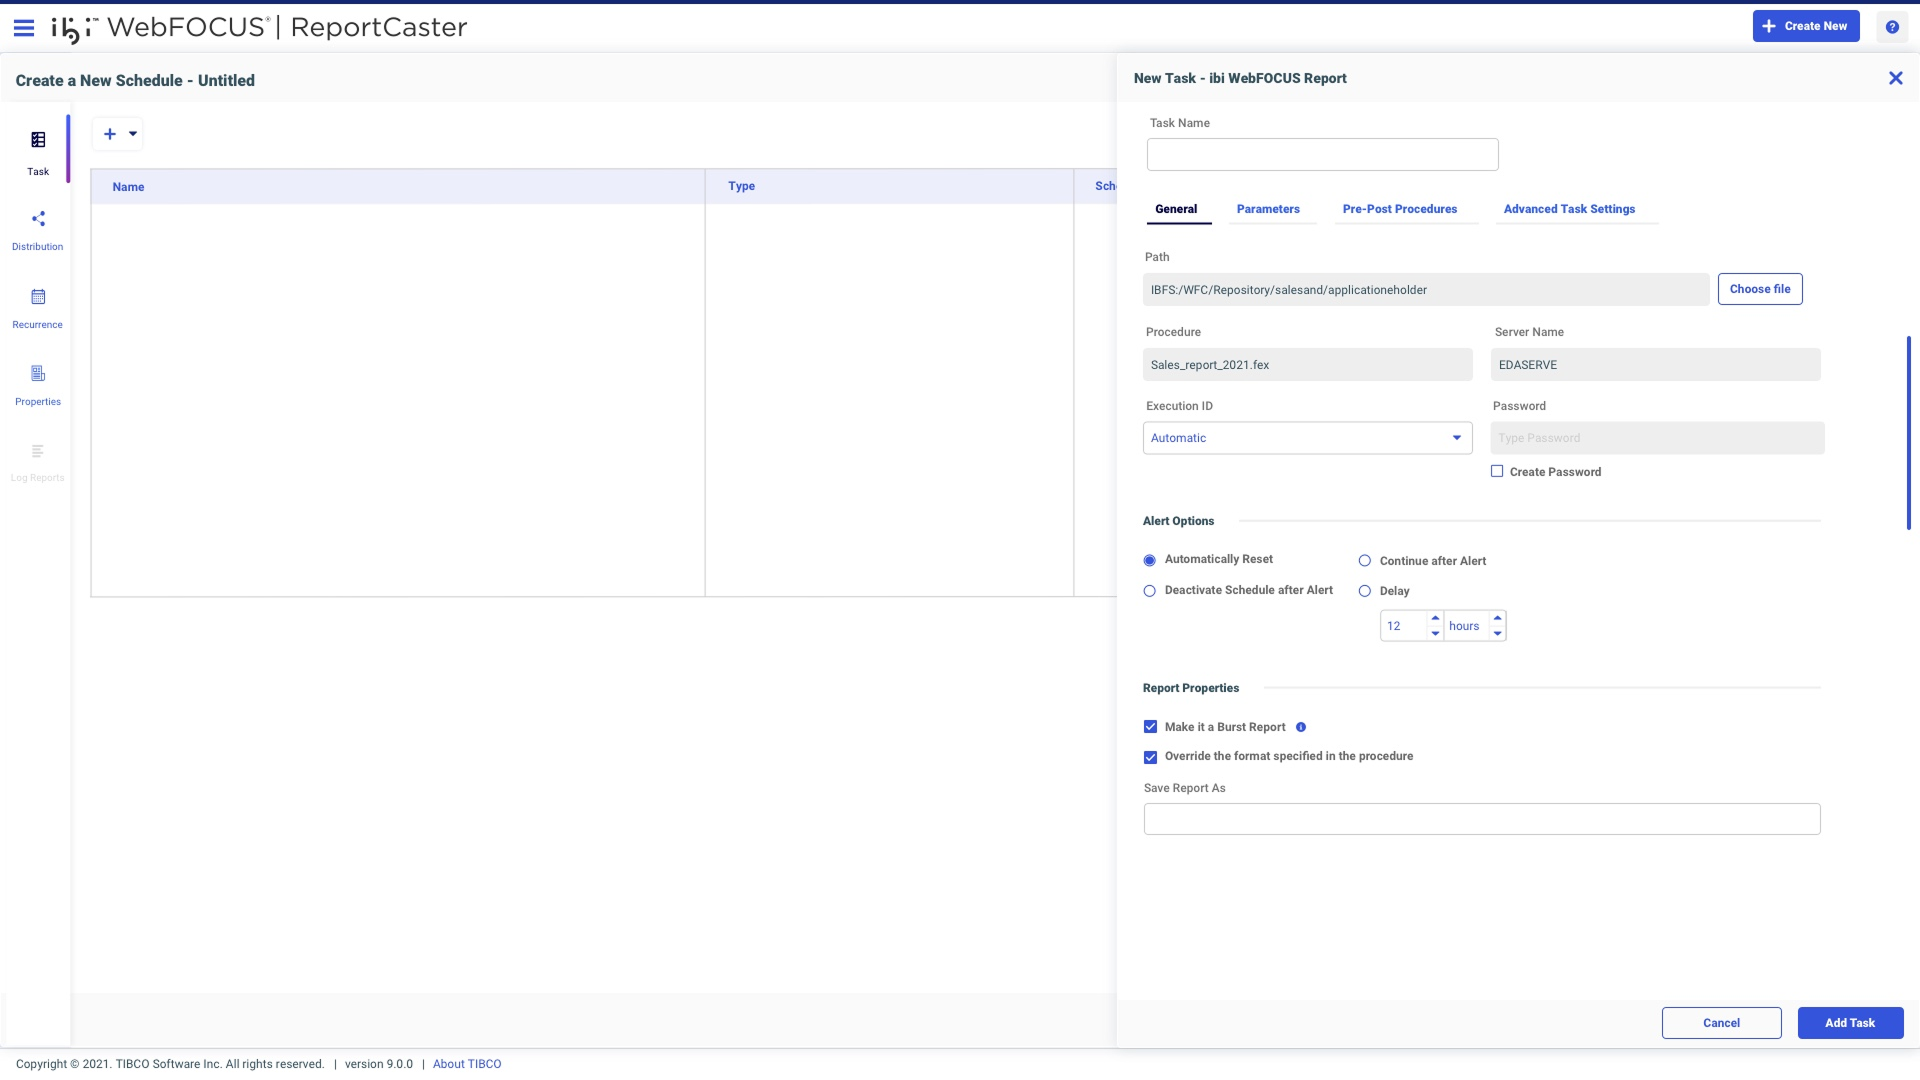Uncheck Override the format checkbox

[1150, 757]
